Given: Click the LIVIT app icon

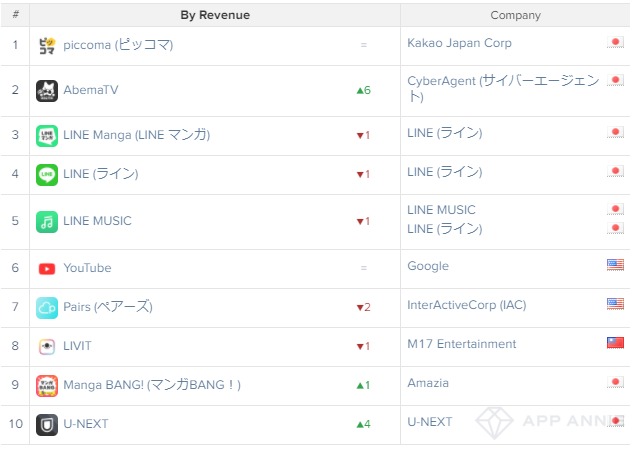Looking at the screenshot, I should [46, 346].
